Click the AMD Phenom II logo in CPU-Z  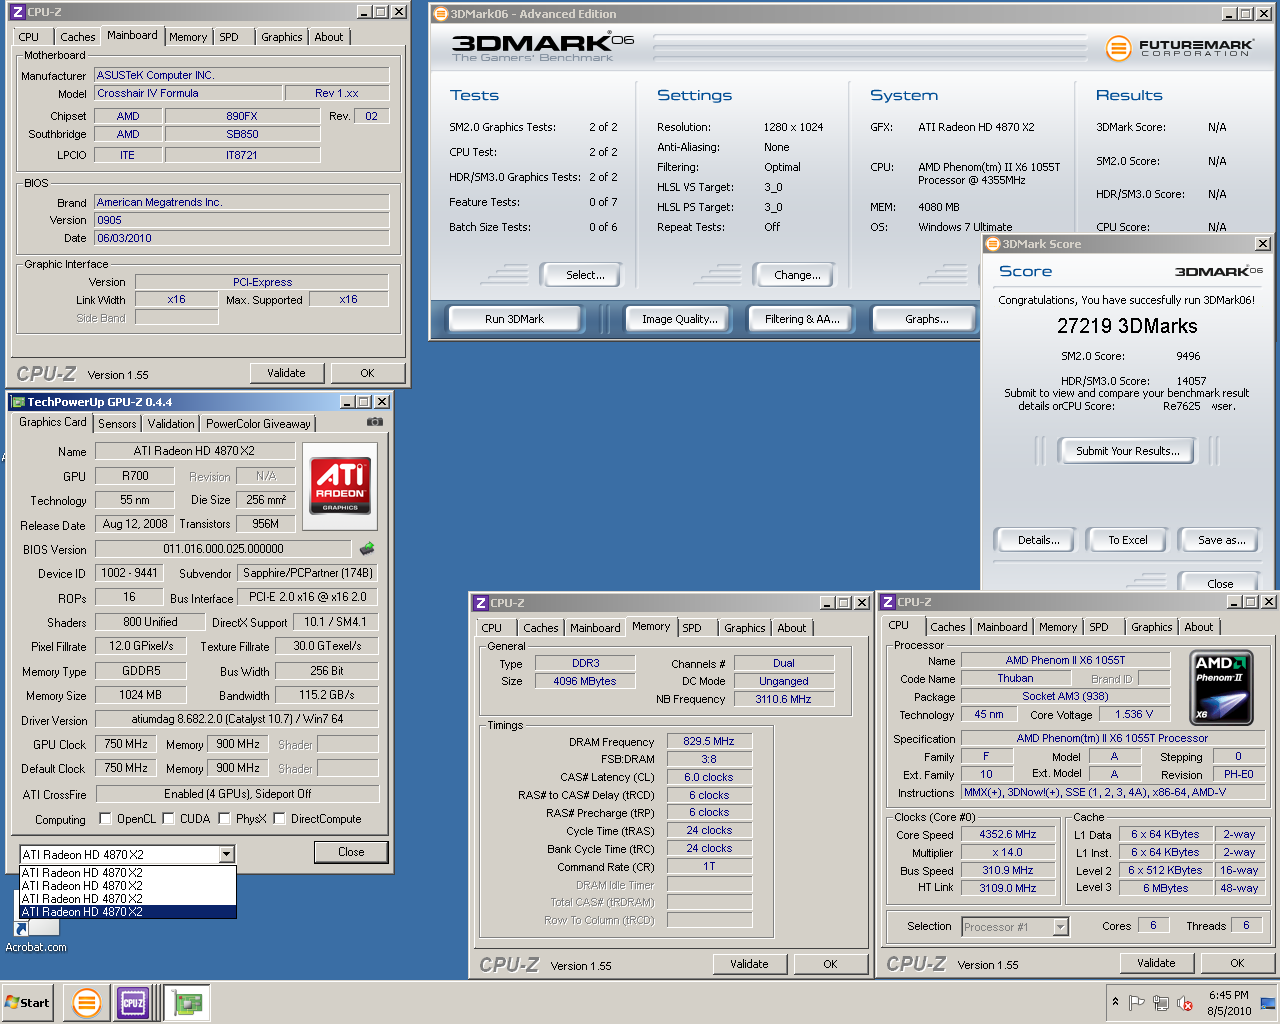pos(1223,688)
